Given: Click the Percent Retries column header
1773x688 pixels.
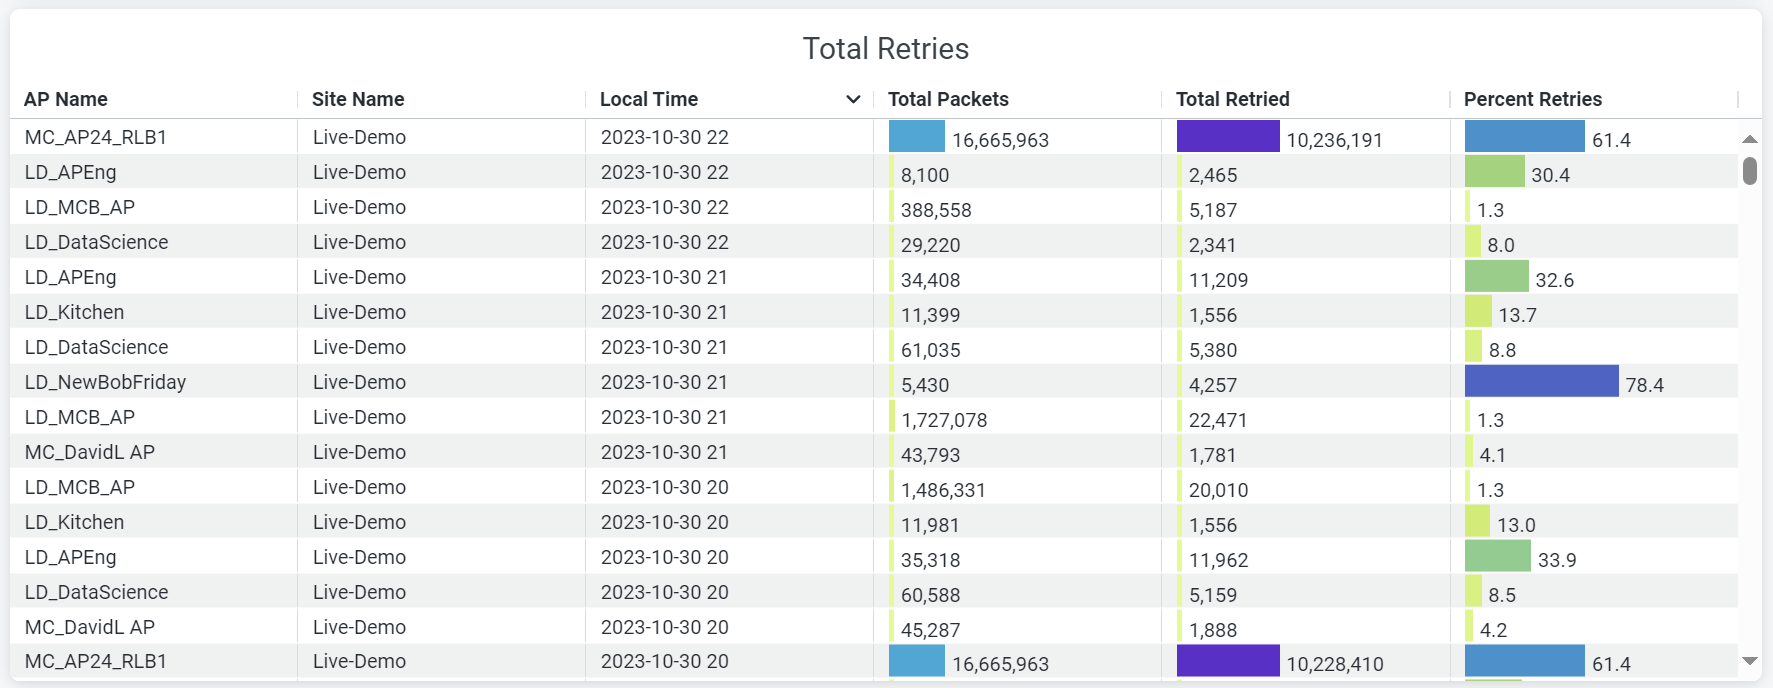Looking at the screenshot, I should [1532, 99].
